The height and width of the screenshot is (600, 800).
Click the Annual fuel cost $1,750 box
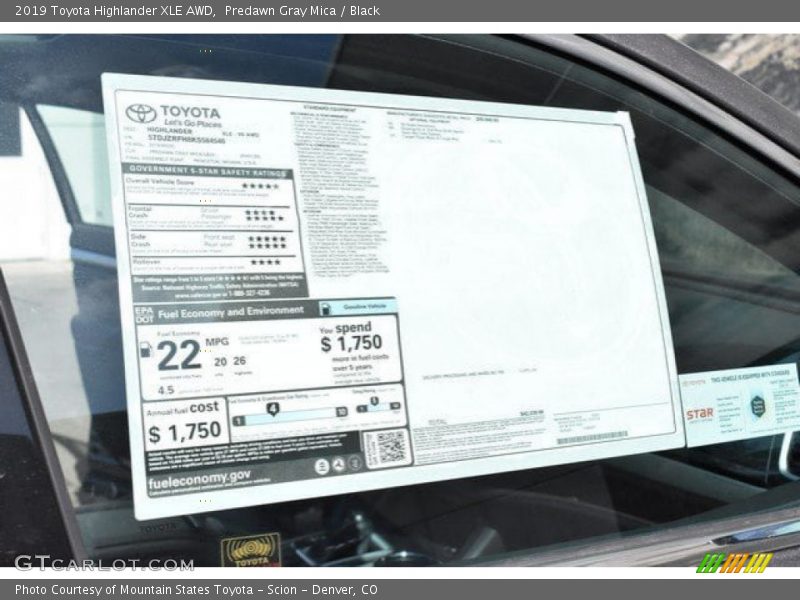[185, 424]
